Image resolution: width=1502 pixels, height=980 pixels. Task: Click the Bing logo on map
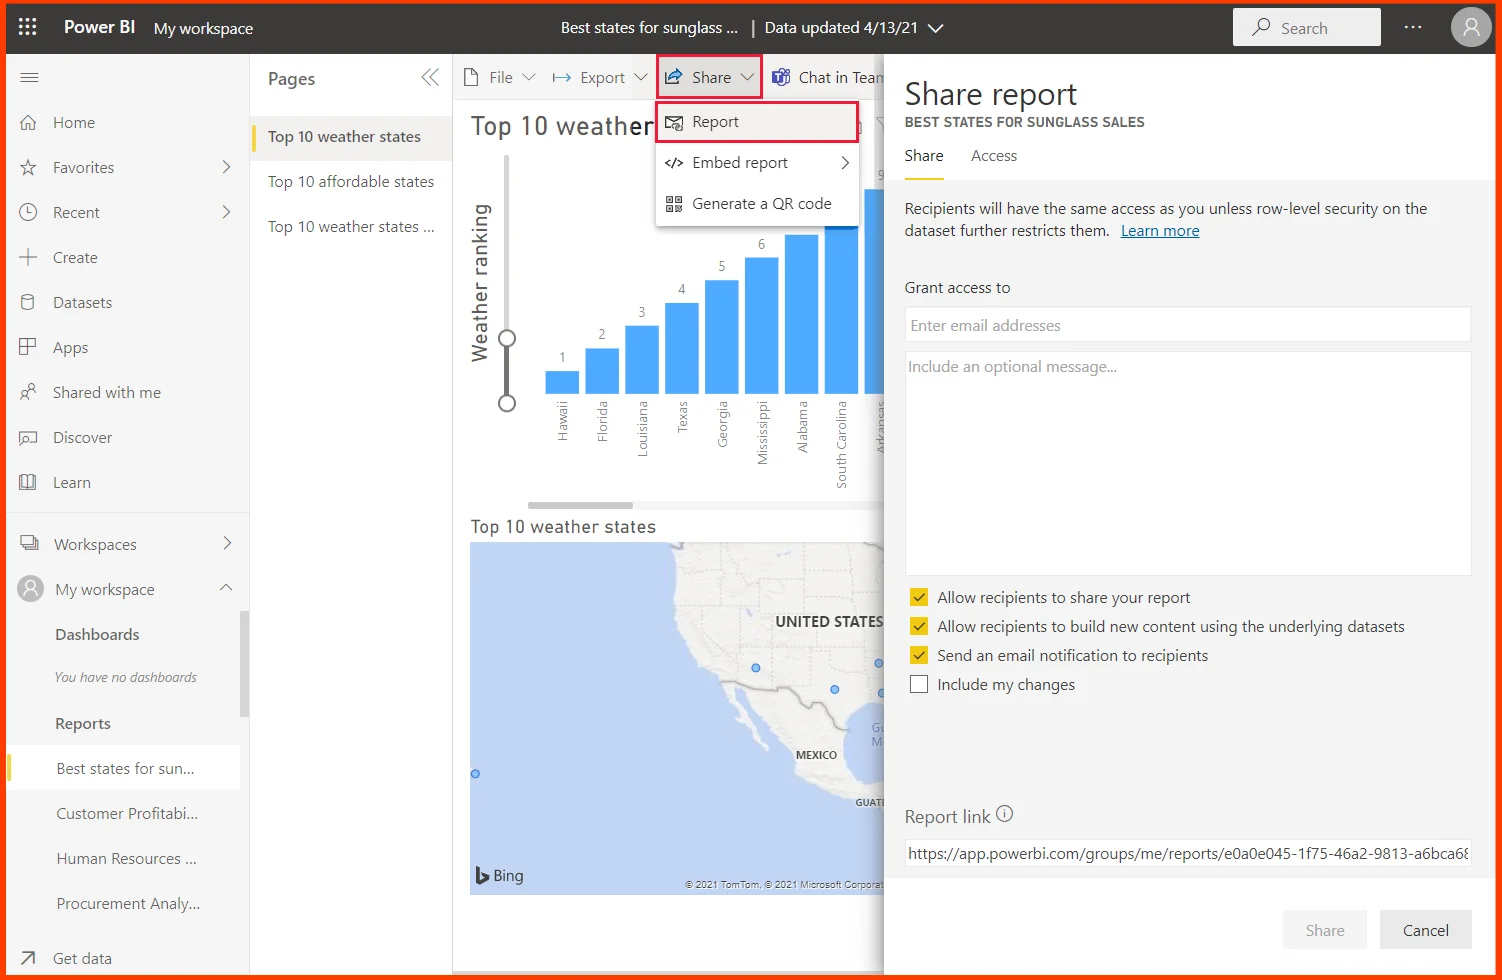pyautogui.click(x=500, y=875)
